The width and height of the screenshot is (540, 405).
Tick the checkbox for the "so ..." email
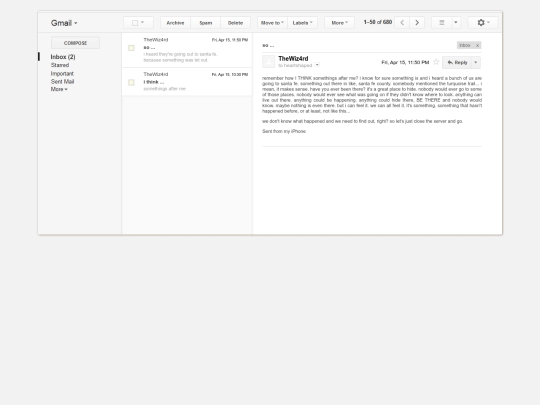point(131,48)
